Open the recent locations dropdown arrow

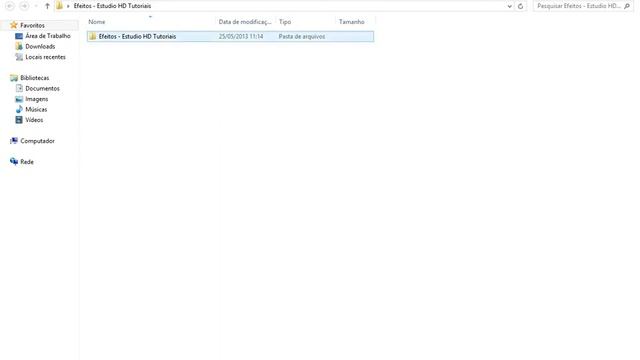[36, 6]
